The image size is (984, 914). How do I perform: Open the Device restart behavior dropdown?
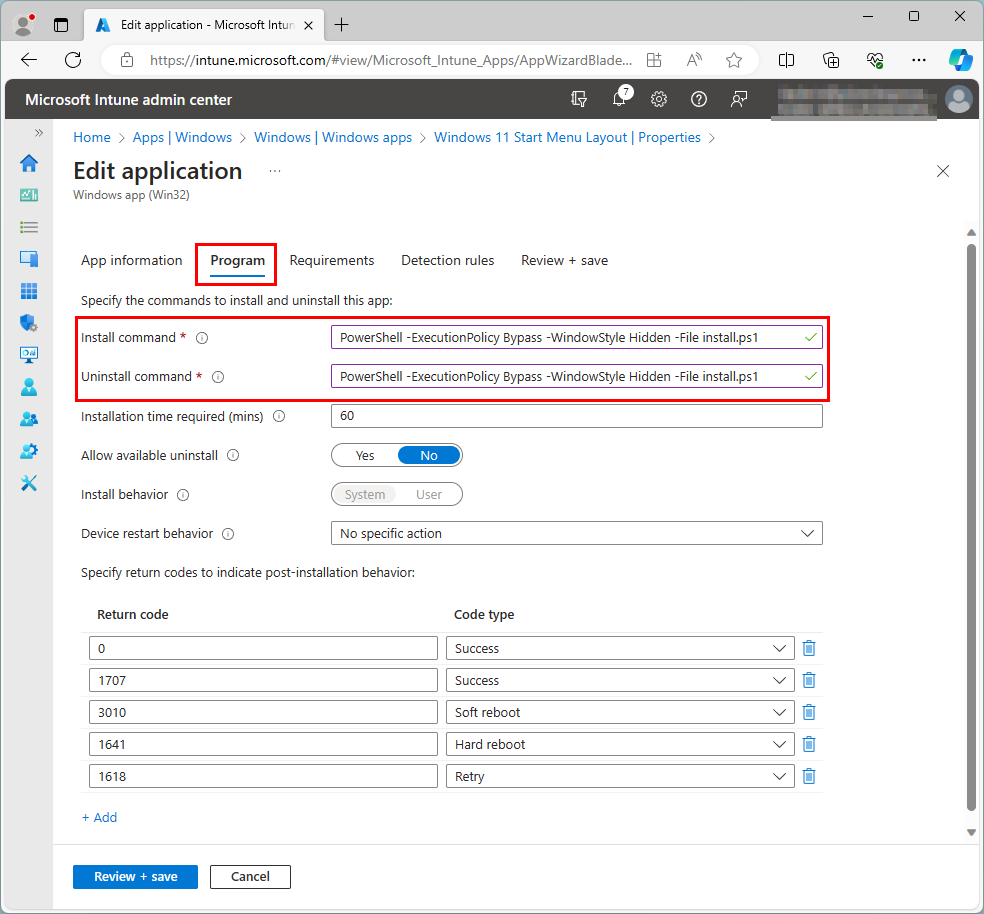pyautogui.click(x=576, y=533)
